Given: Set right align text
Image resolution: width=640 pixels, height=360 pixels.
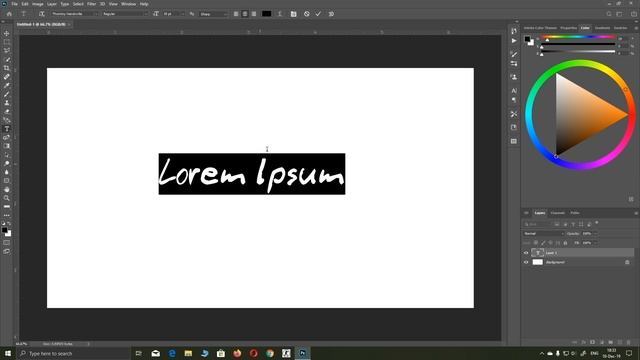Looking at the screenshot, I should coord(254,14).
